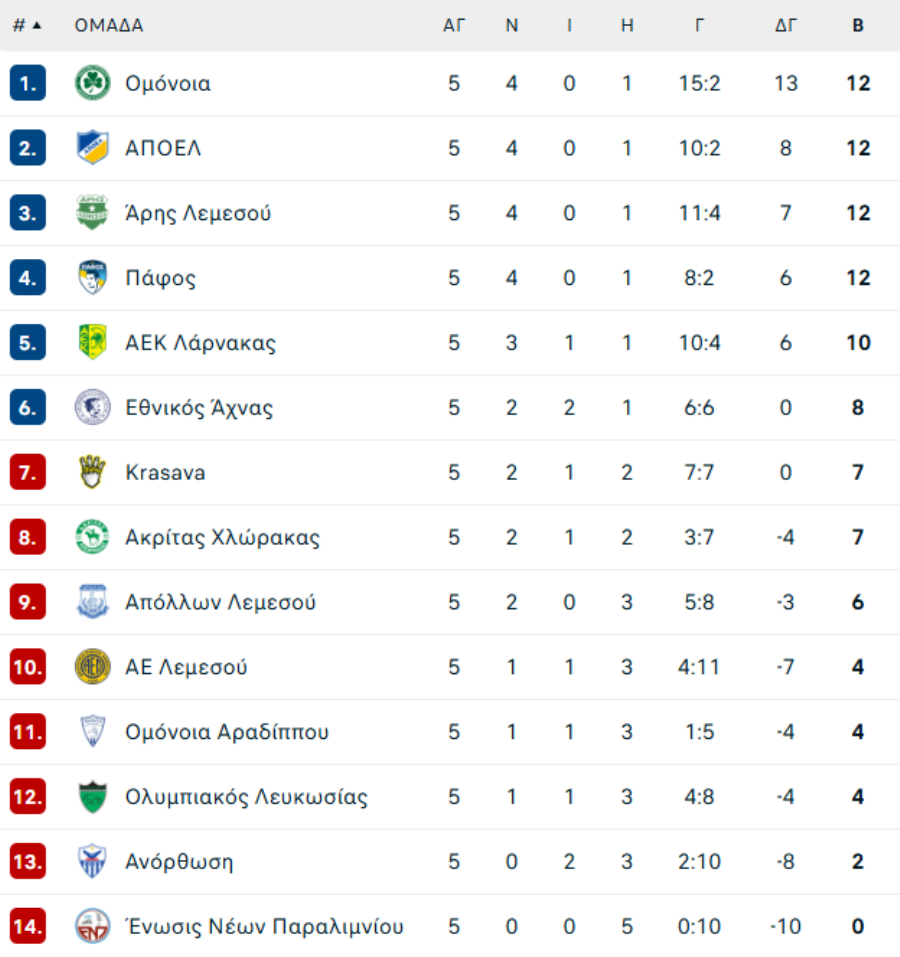This screenshot has height=957, width=900.
Task: Click the ΑΠΟΕΛ team logo
Action: tap(92, 148)
